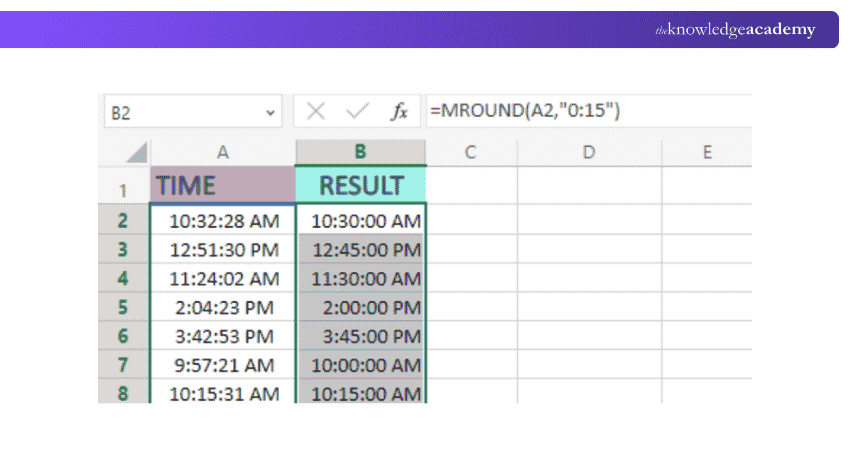Click the Cancel X icon in formula bar
Screen dimensions: 850x450
click(315, 111)
